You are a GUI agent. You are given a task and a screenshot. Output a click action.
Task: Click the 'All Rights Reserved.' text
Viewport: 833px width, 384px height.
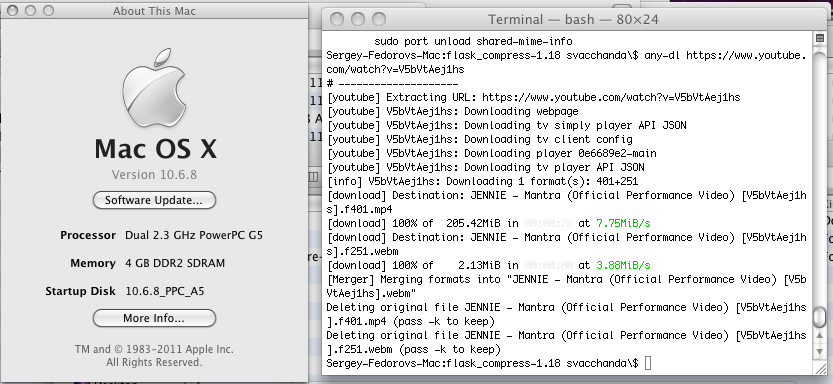(x=154, y=362)
